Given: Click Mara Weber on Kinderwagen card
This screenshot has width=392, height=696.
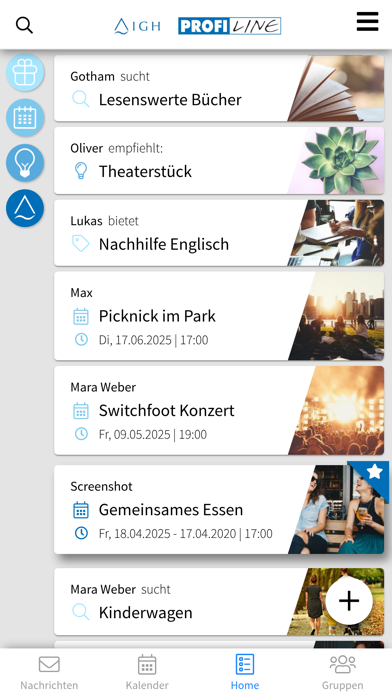Looking at the screenshot, I should point(103,589).
